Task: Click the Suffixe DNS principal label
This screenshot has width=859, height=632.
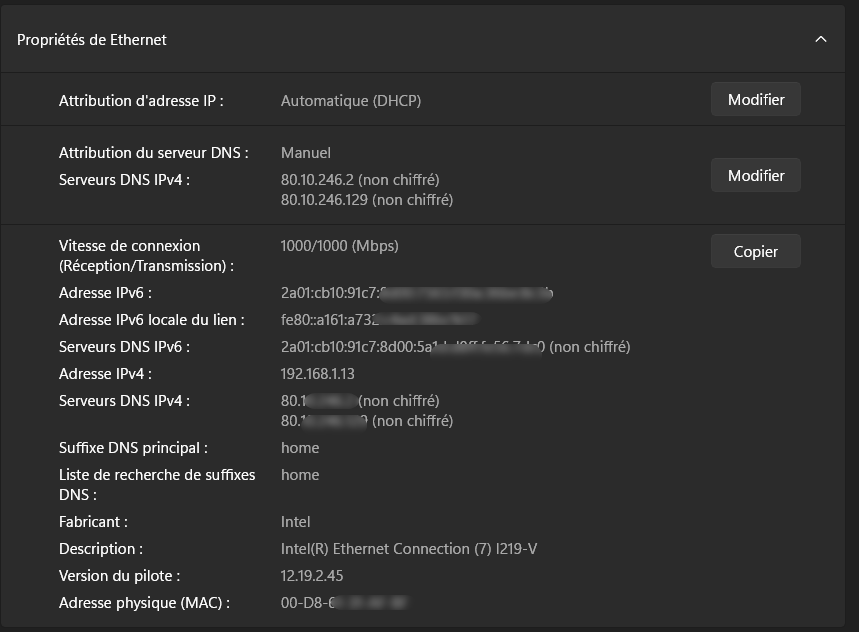Action: [x=133, y=448]
